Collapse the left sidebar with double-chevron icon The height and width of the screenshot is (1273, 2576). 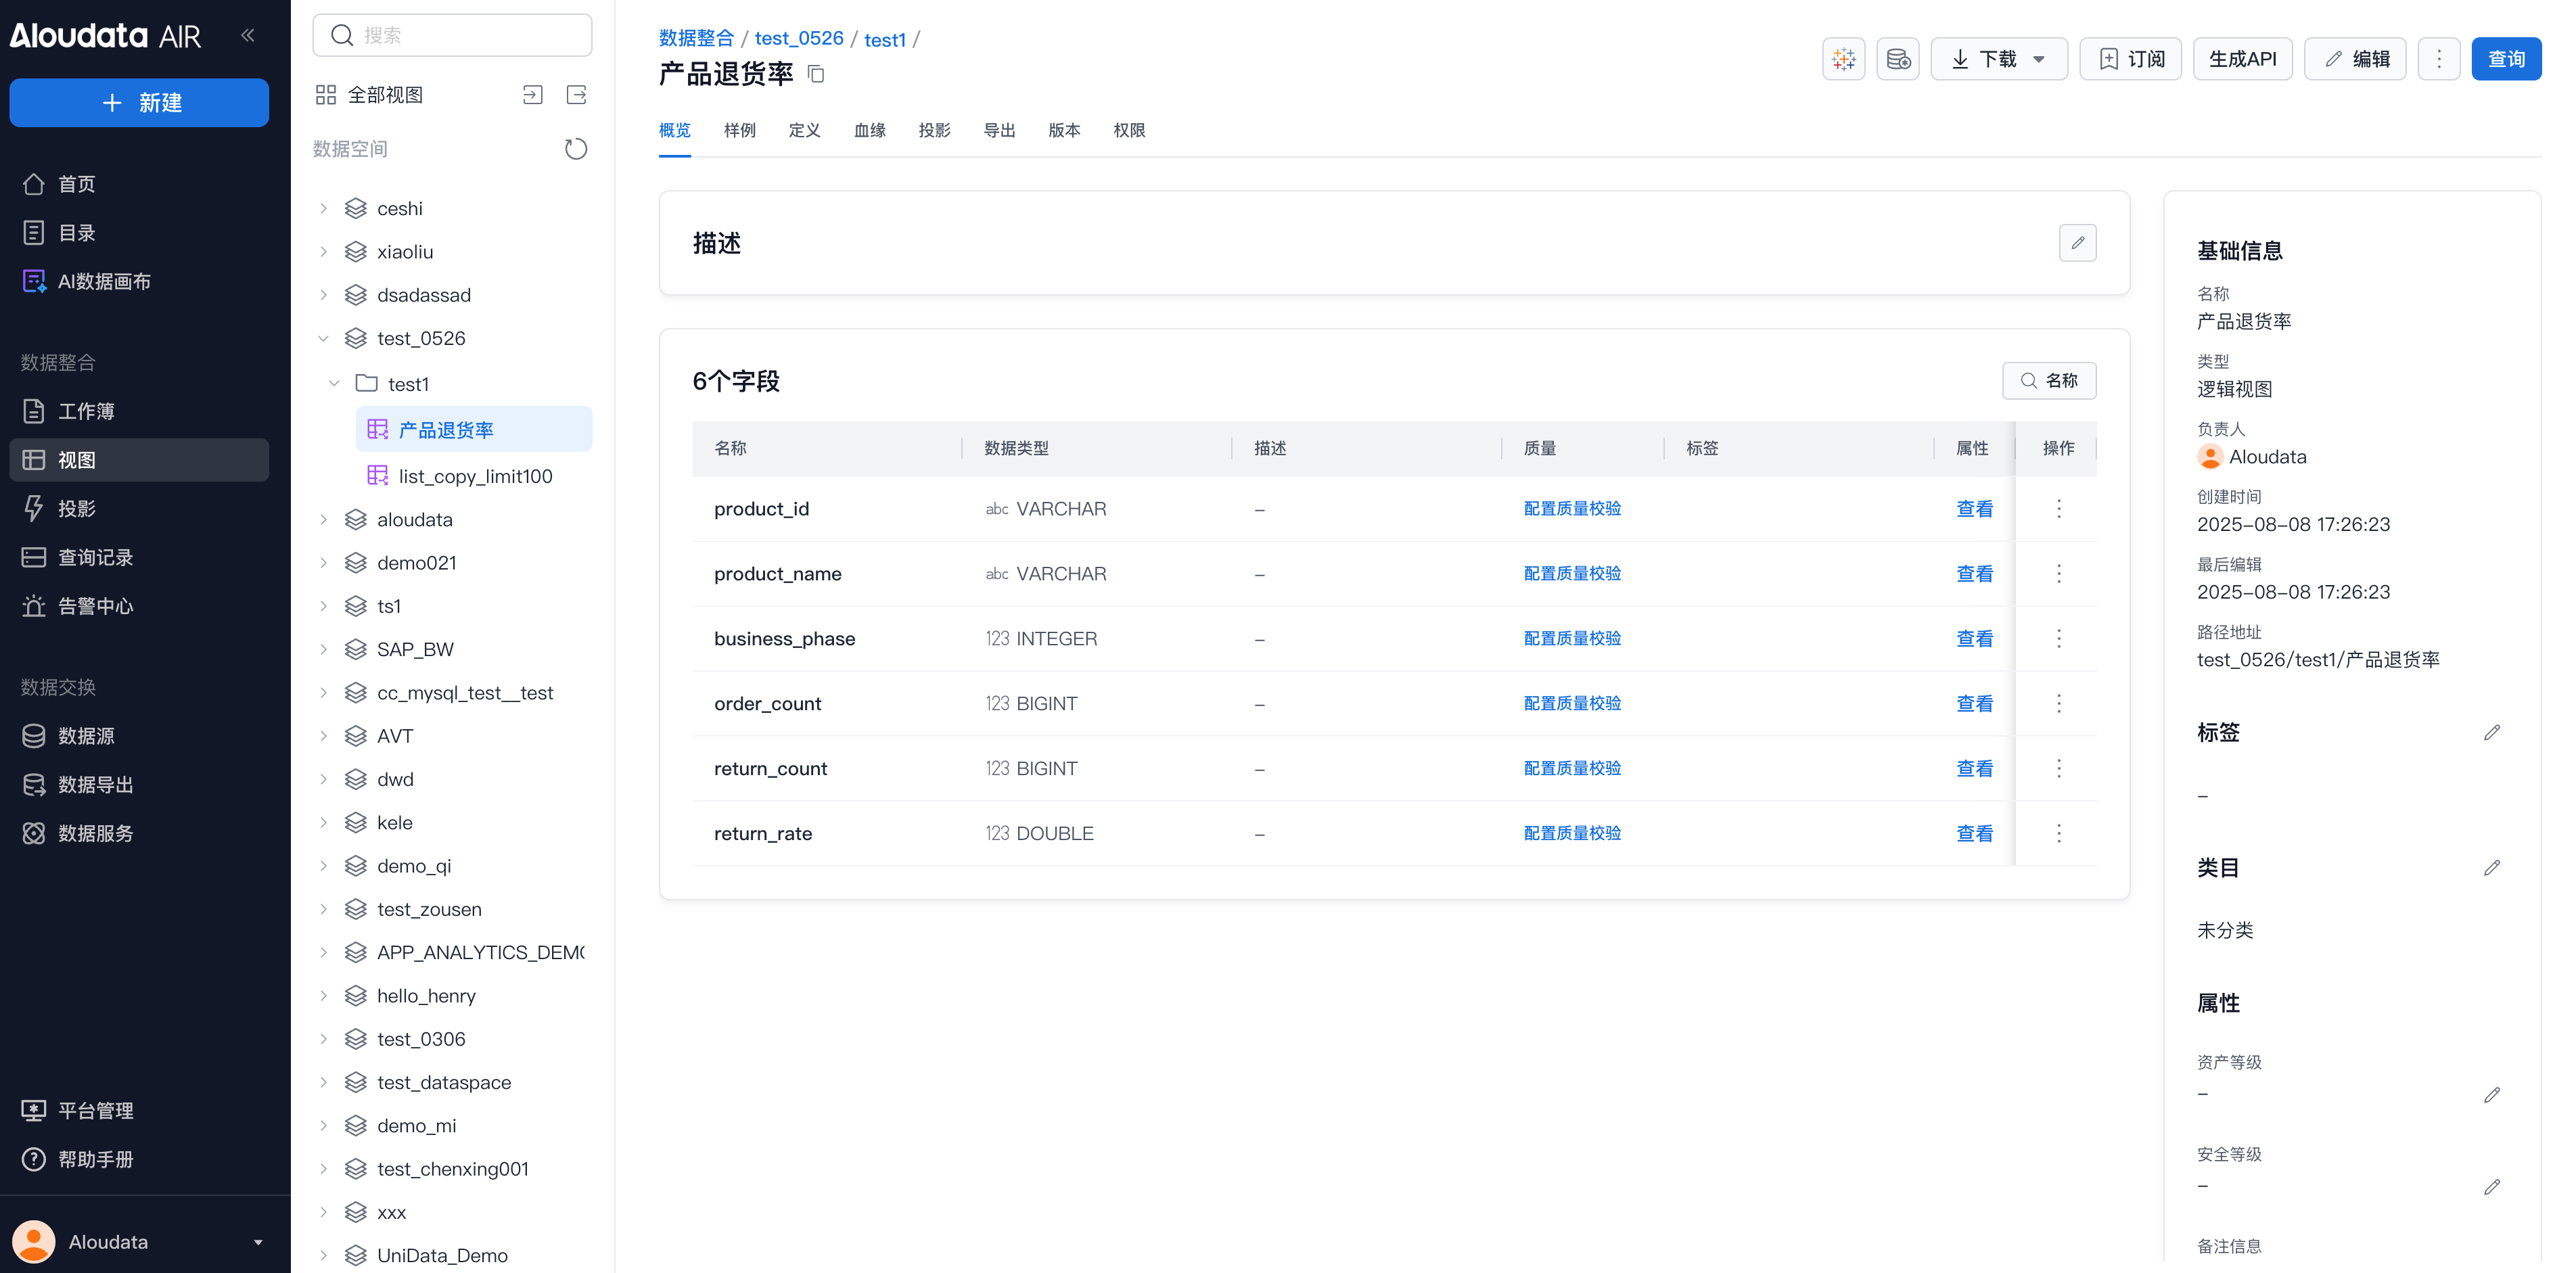tap(247, 36)
